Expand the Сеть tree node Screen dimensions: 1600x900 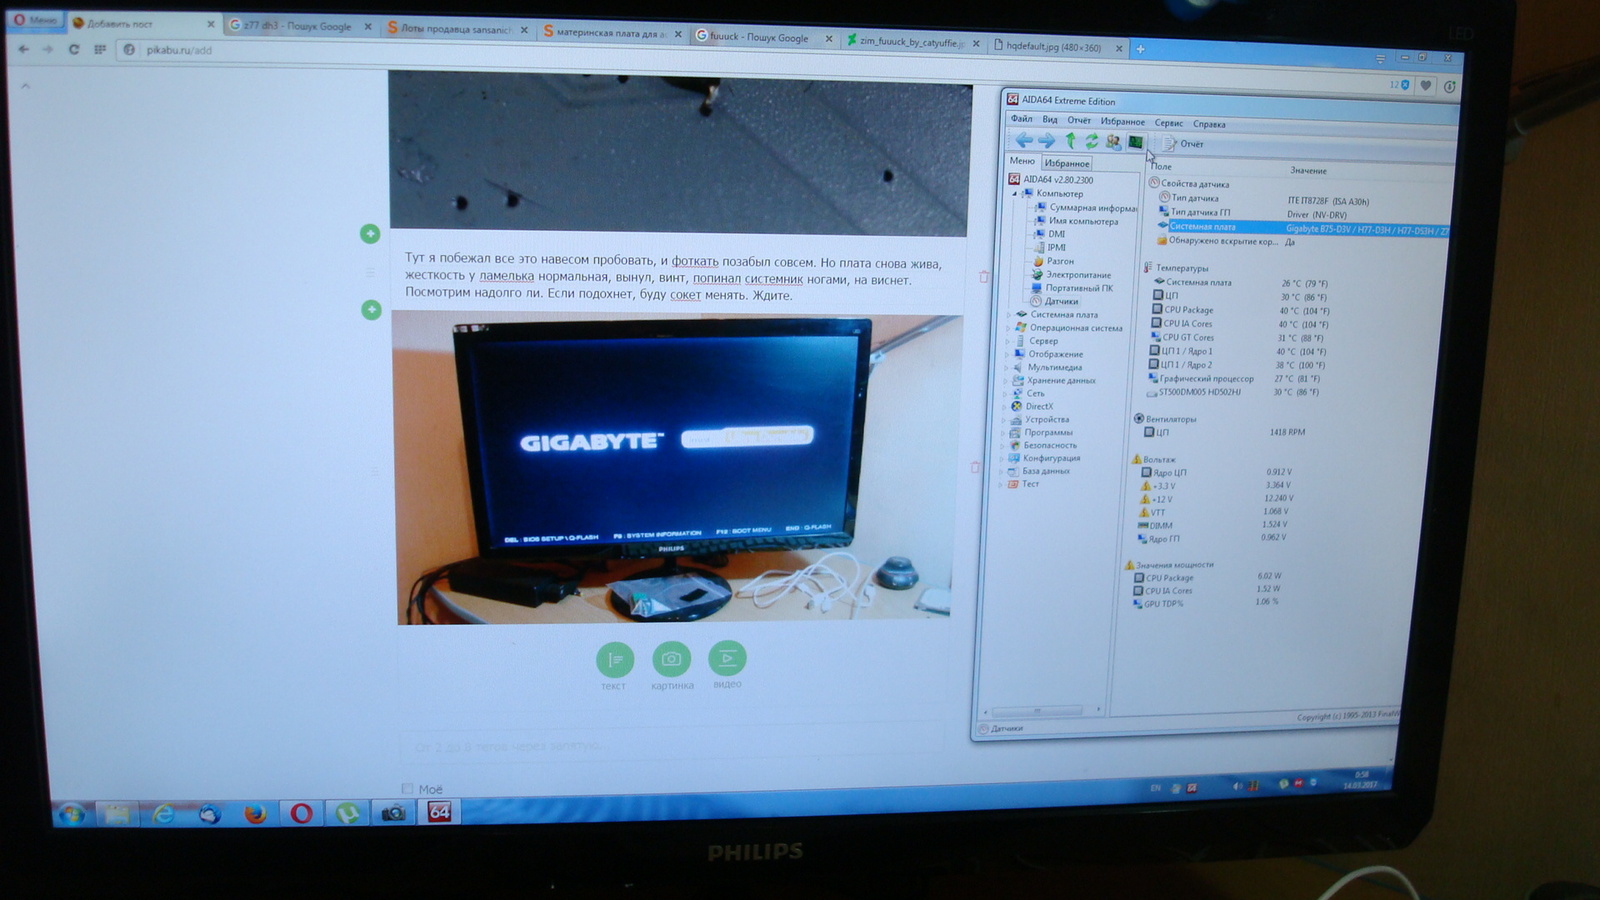[1004, 393]
